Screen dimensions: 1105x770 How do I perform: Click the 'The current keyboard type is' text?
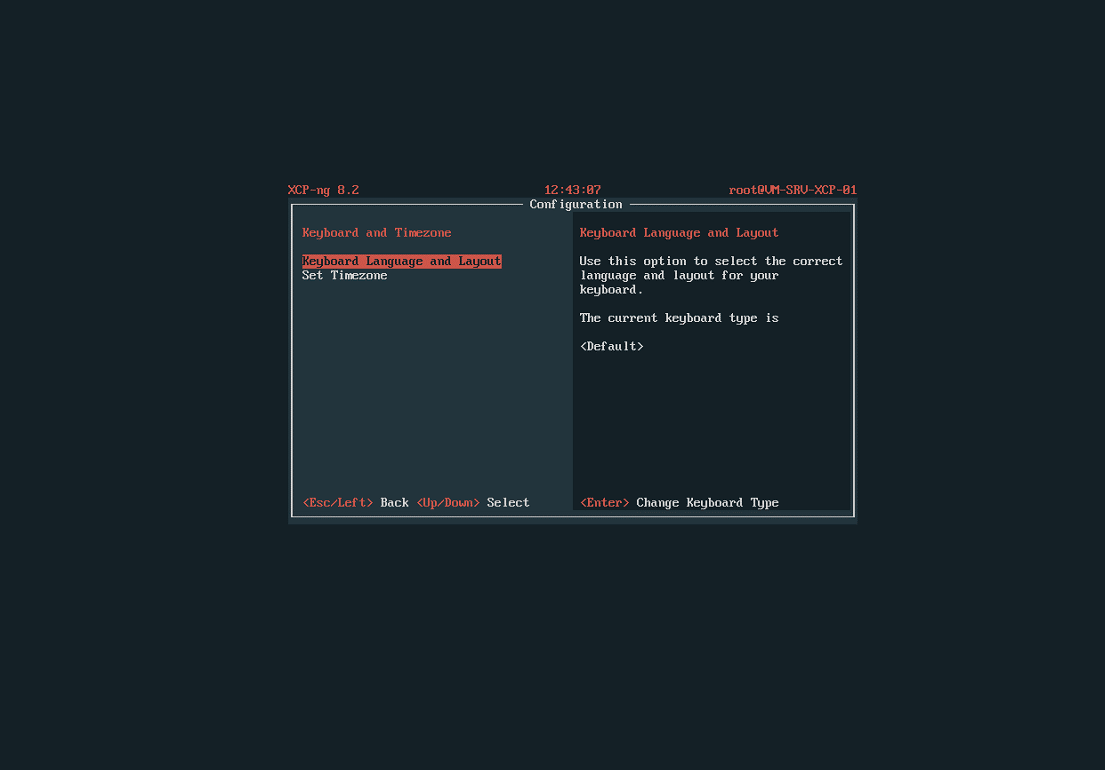click(x=679, y=318)
